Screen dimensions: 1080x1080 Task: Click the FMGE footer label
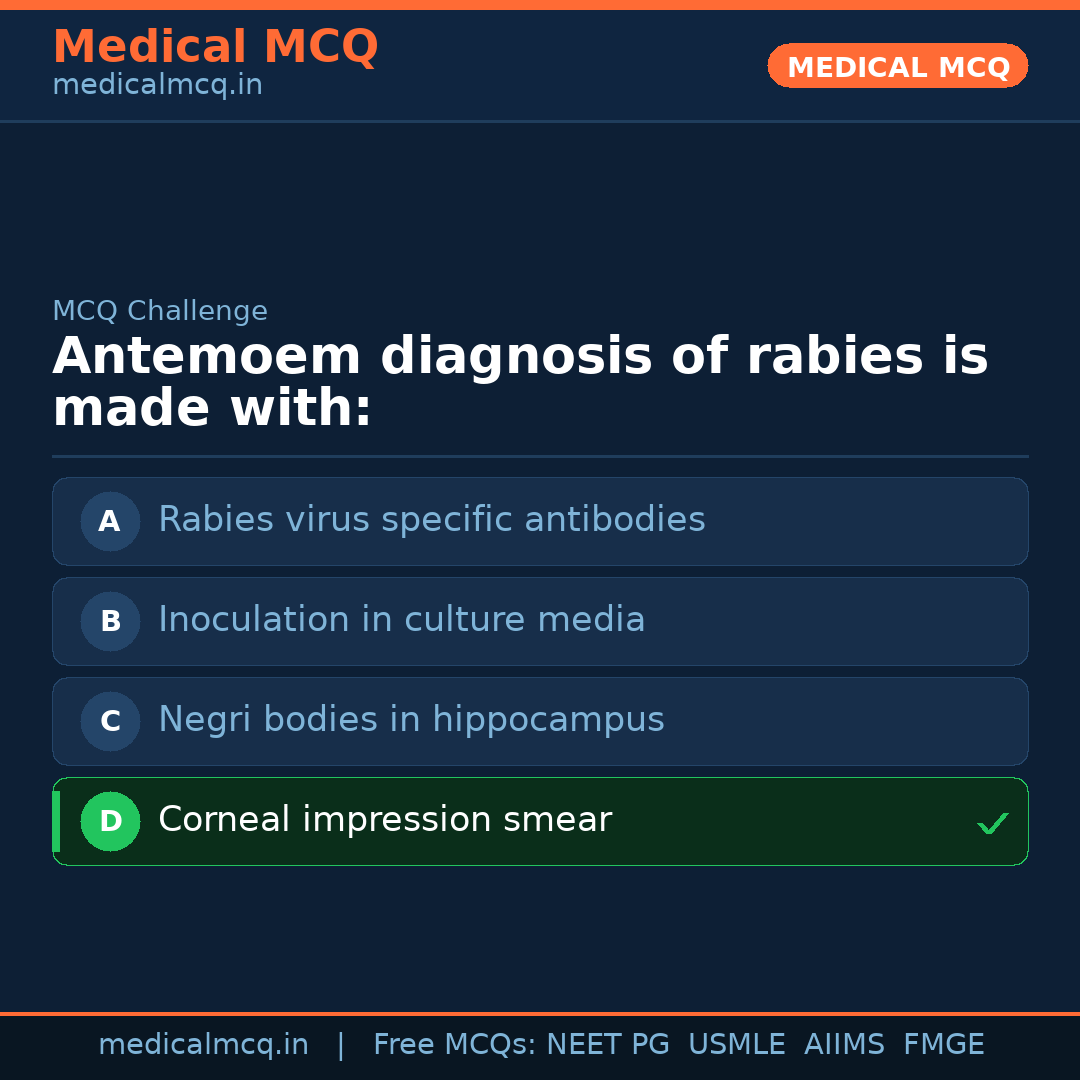tap(944, 1045)
